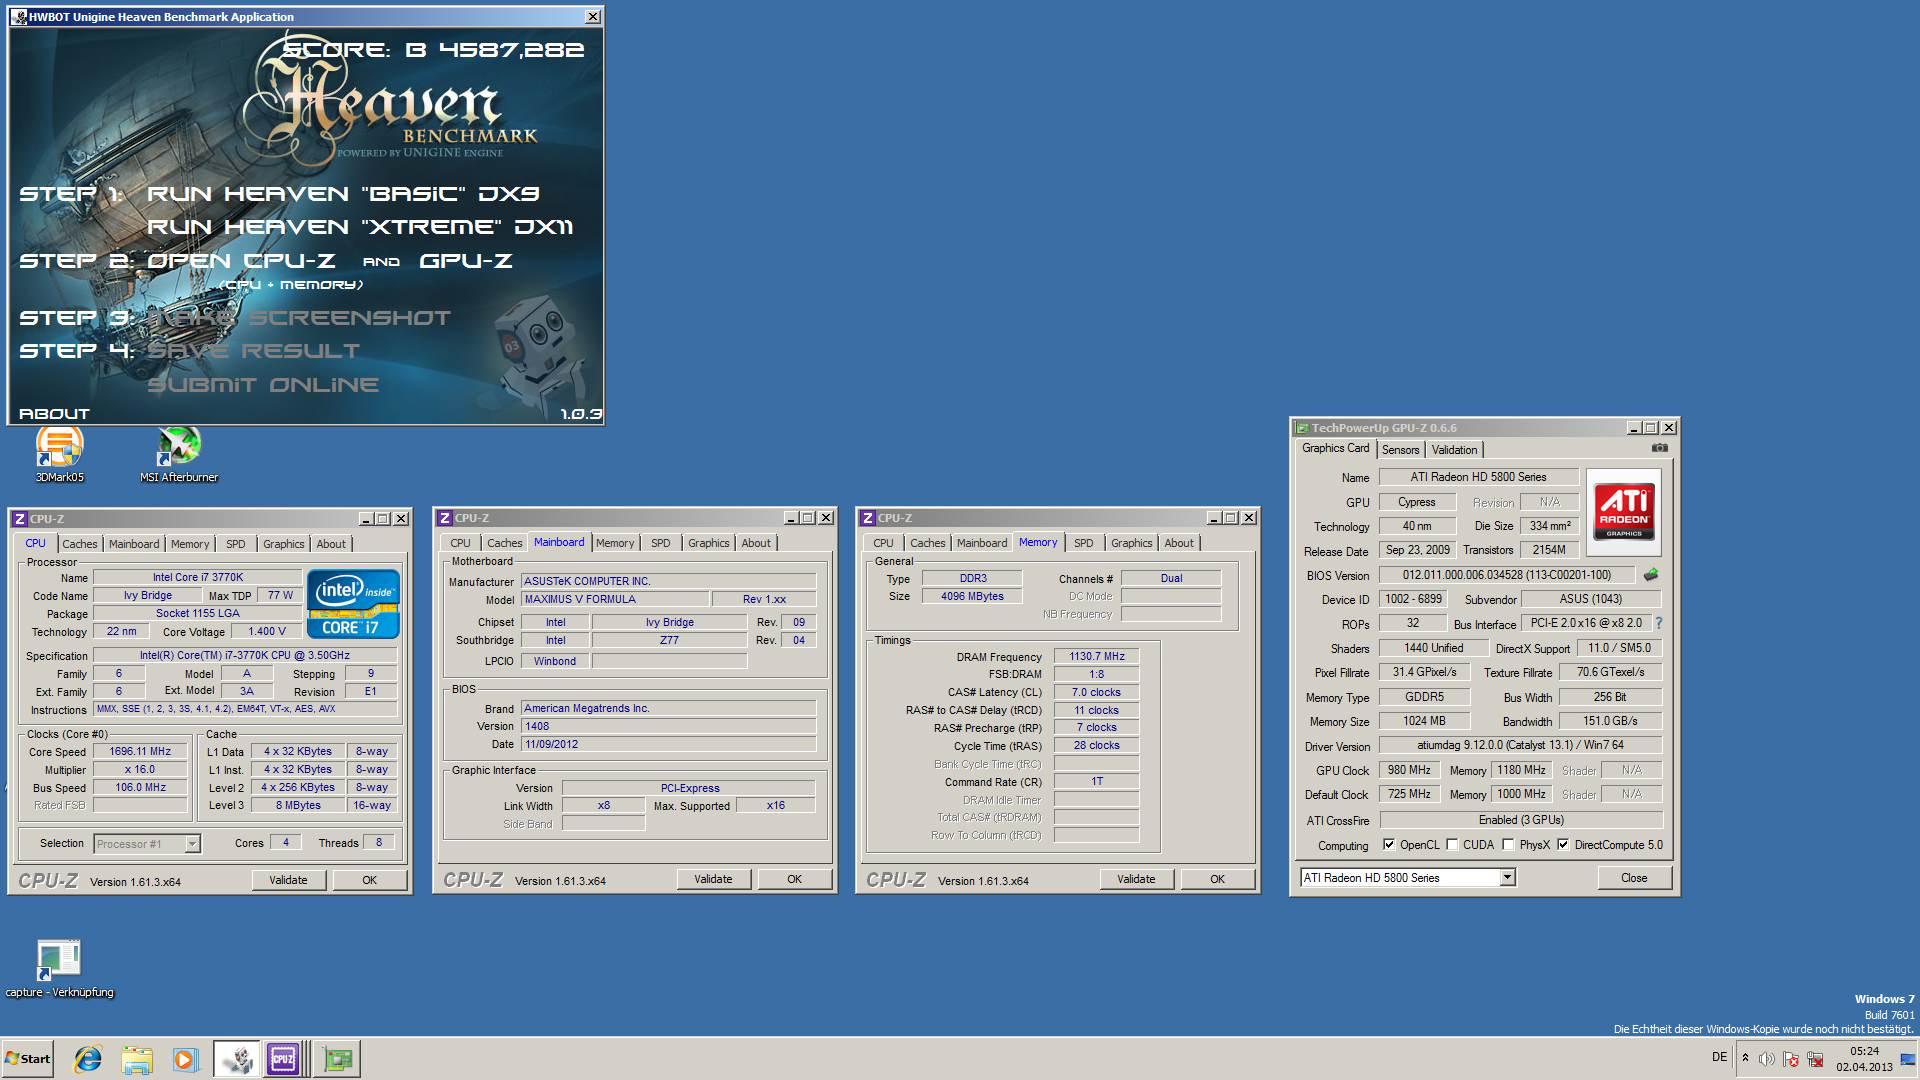Toggle the CUDA checkbox in GPU-Z
1920x1080 pixels.
[1452, 845]
